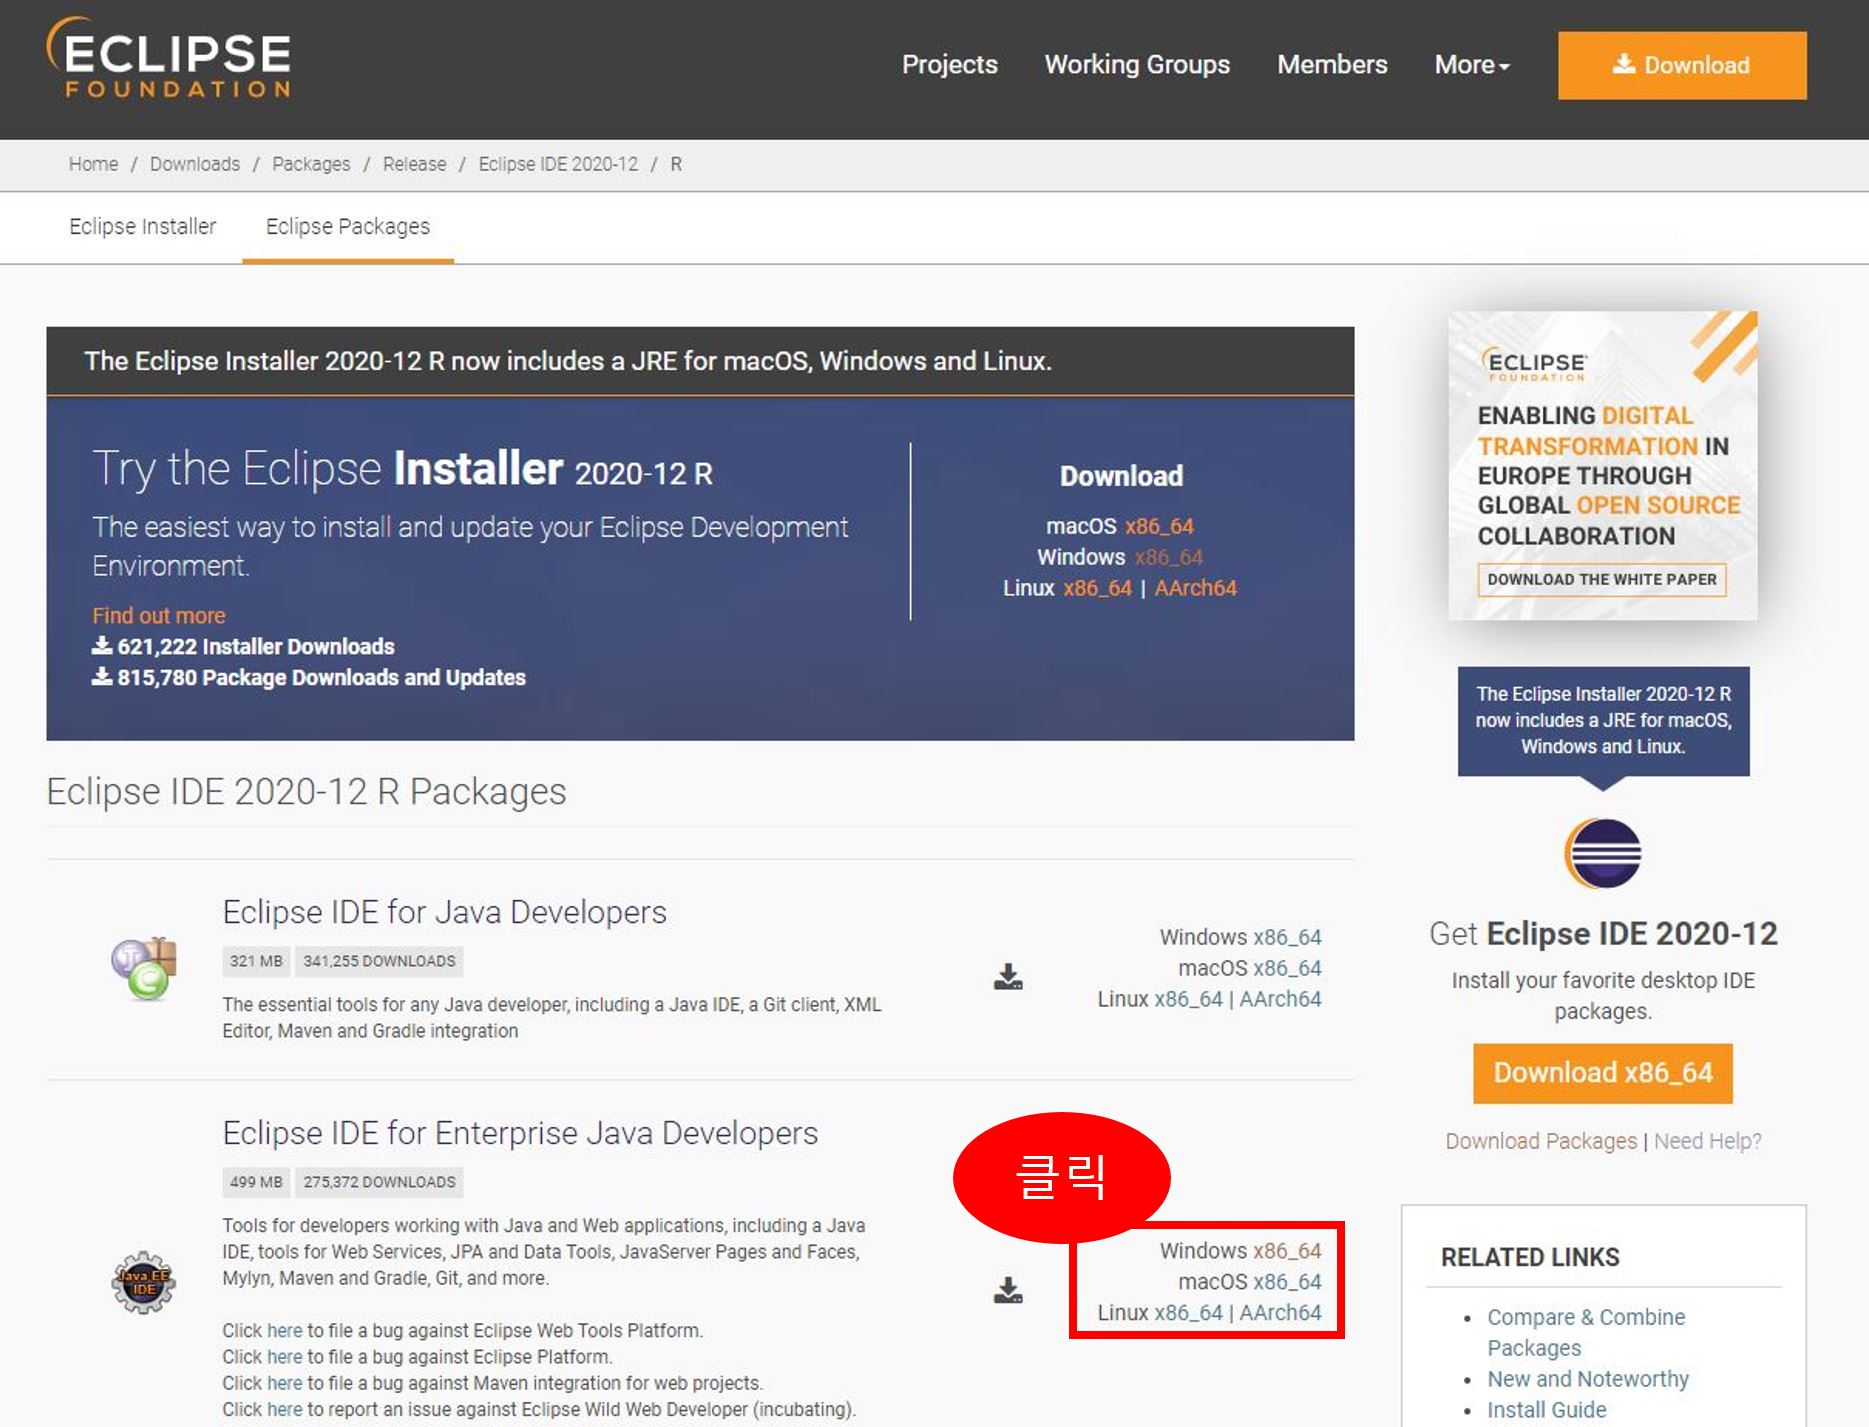Download Java Developers Linux AArch64
The width and height of the screenshot is (1869, 1427).
pyautogui.click(x=1280, y=999)
